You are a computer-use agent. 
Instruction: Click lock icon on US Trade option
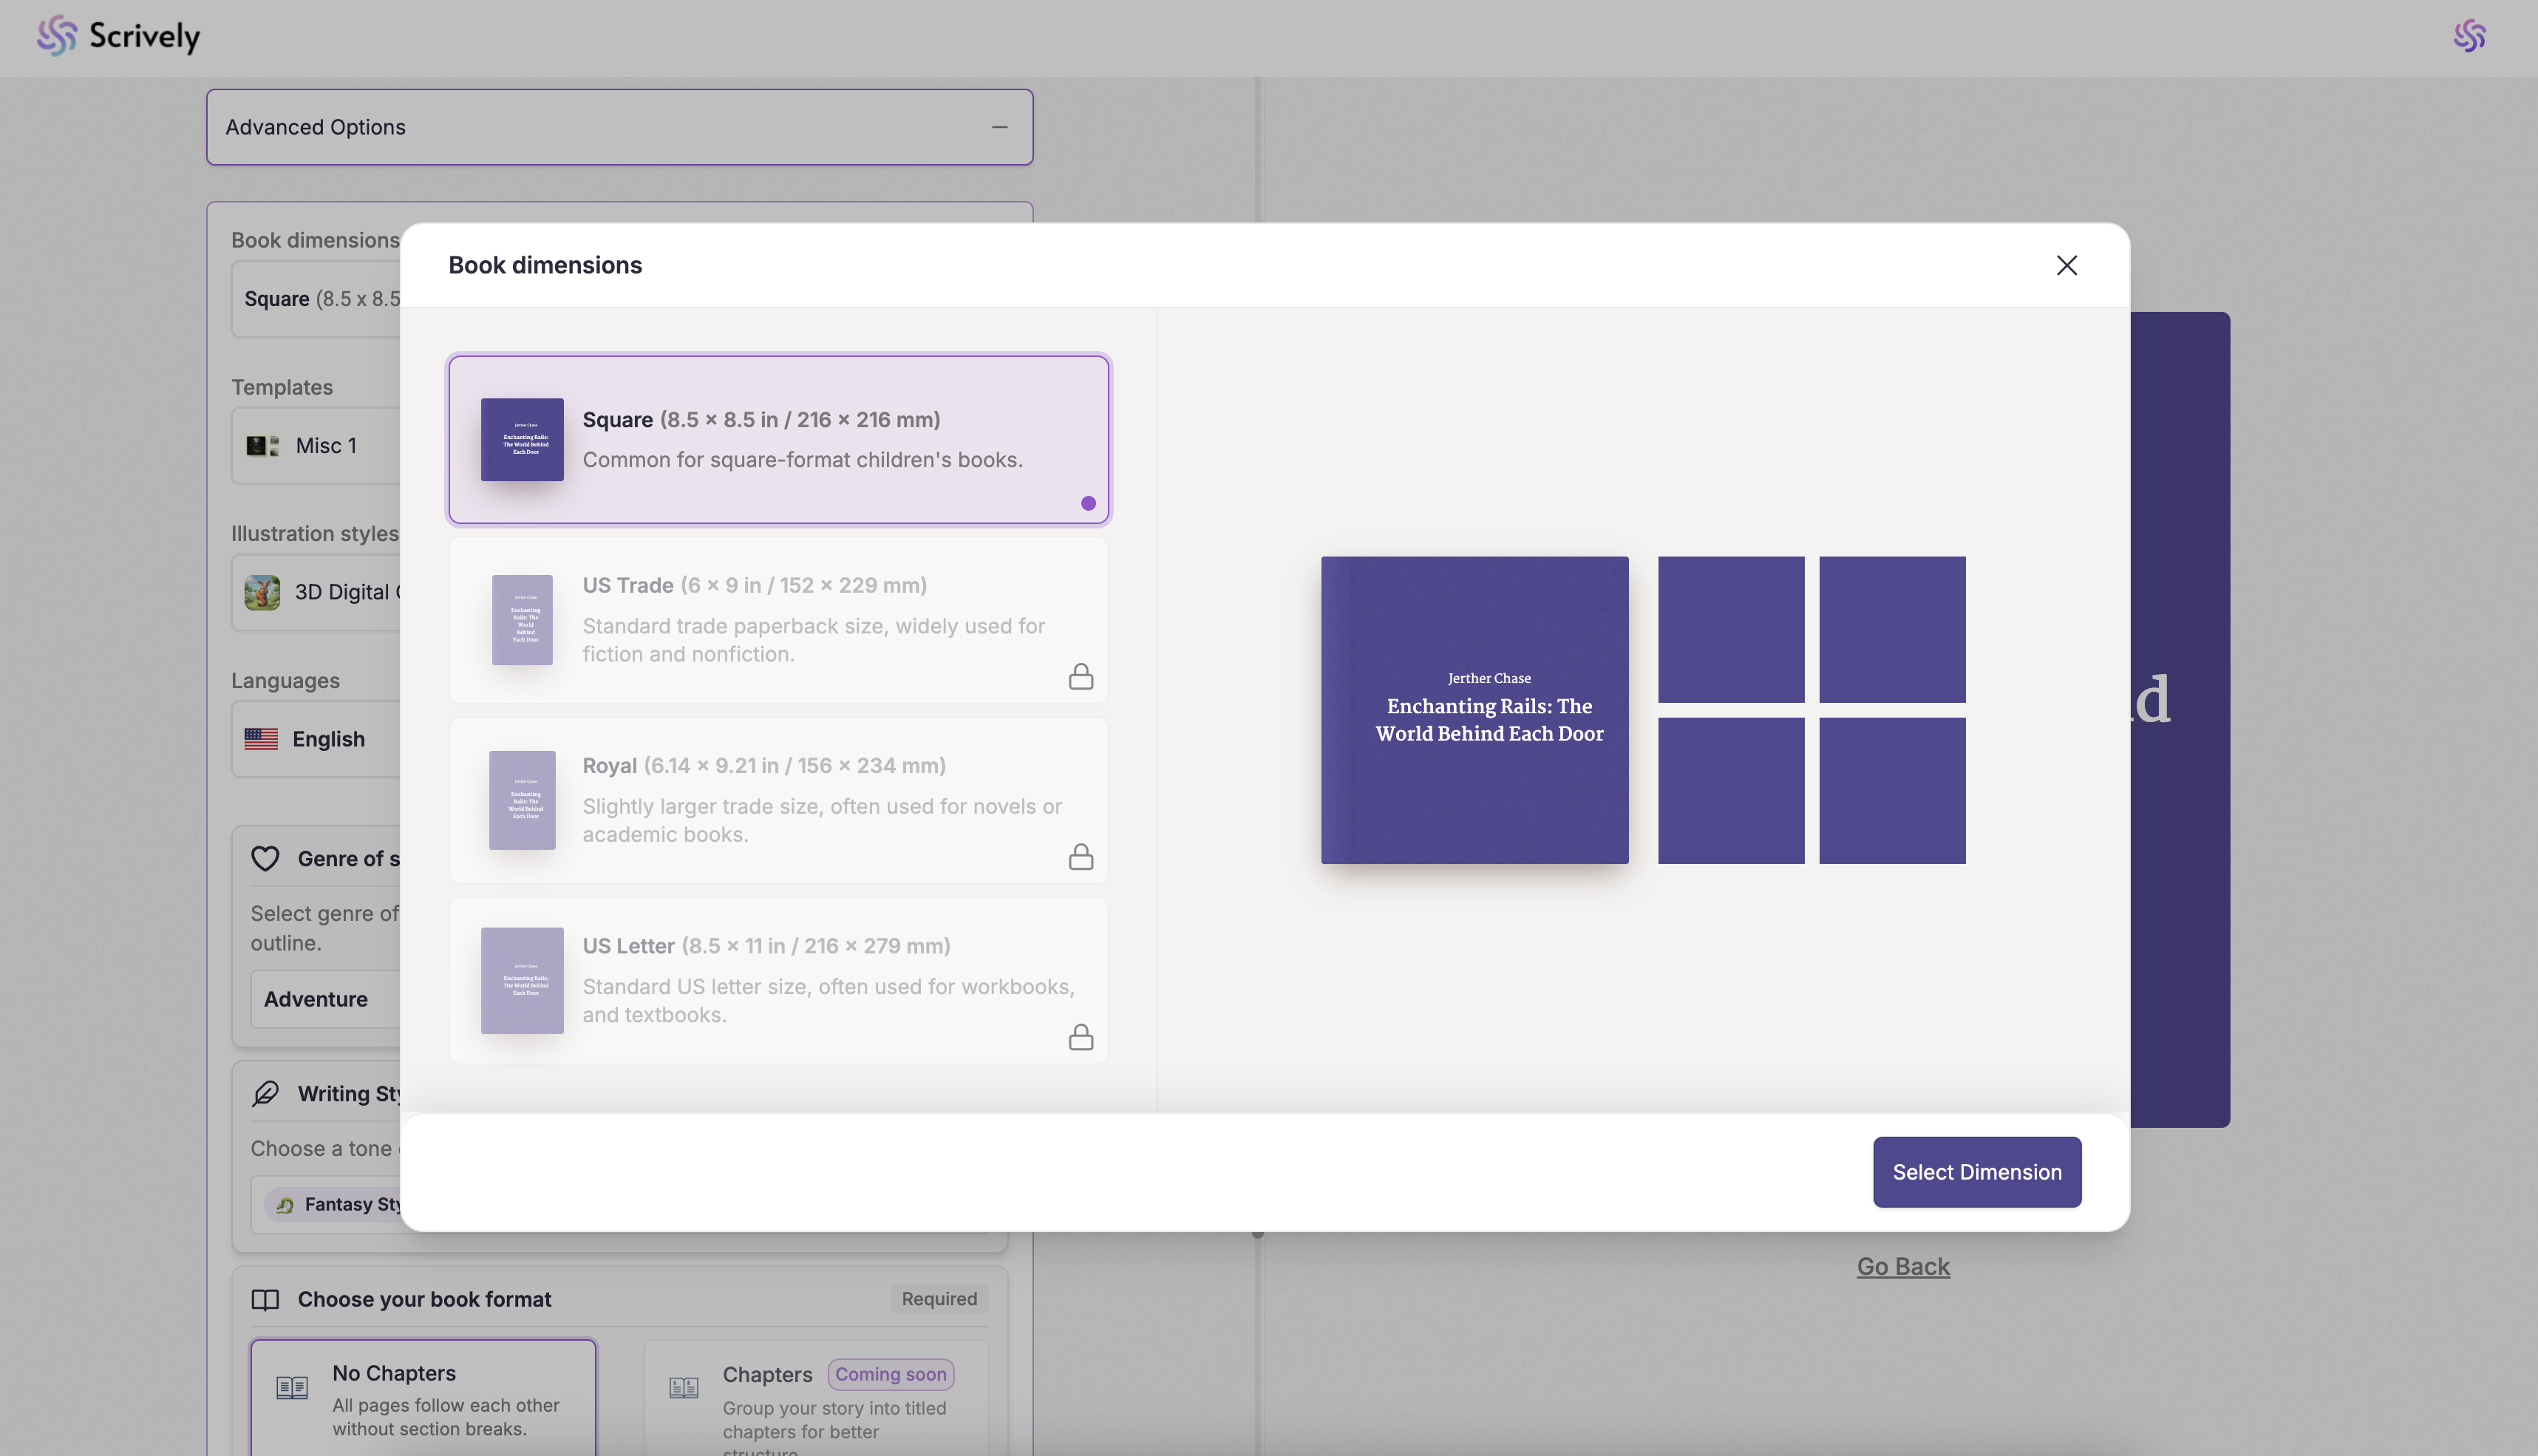coord(1080,677)
